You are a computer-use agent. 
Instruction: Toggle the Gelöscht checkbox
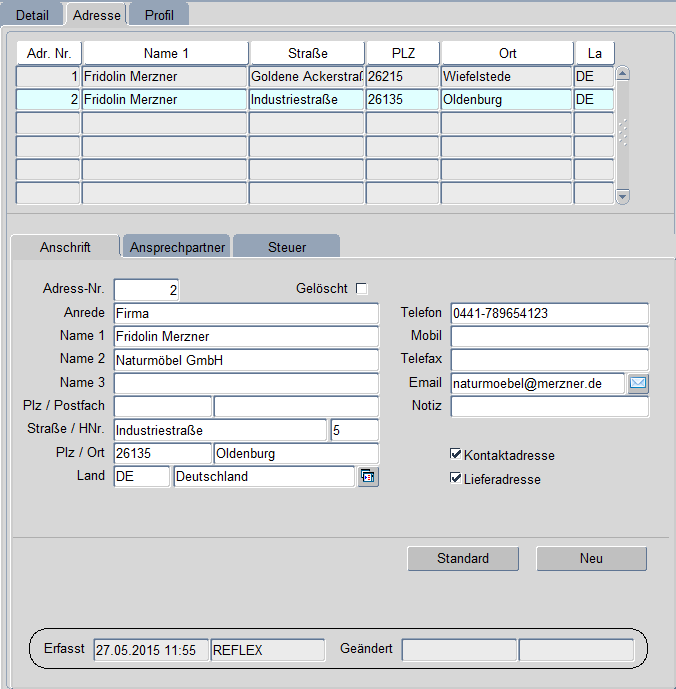pos(362,289)
